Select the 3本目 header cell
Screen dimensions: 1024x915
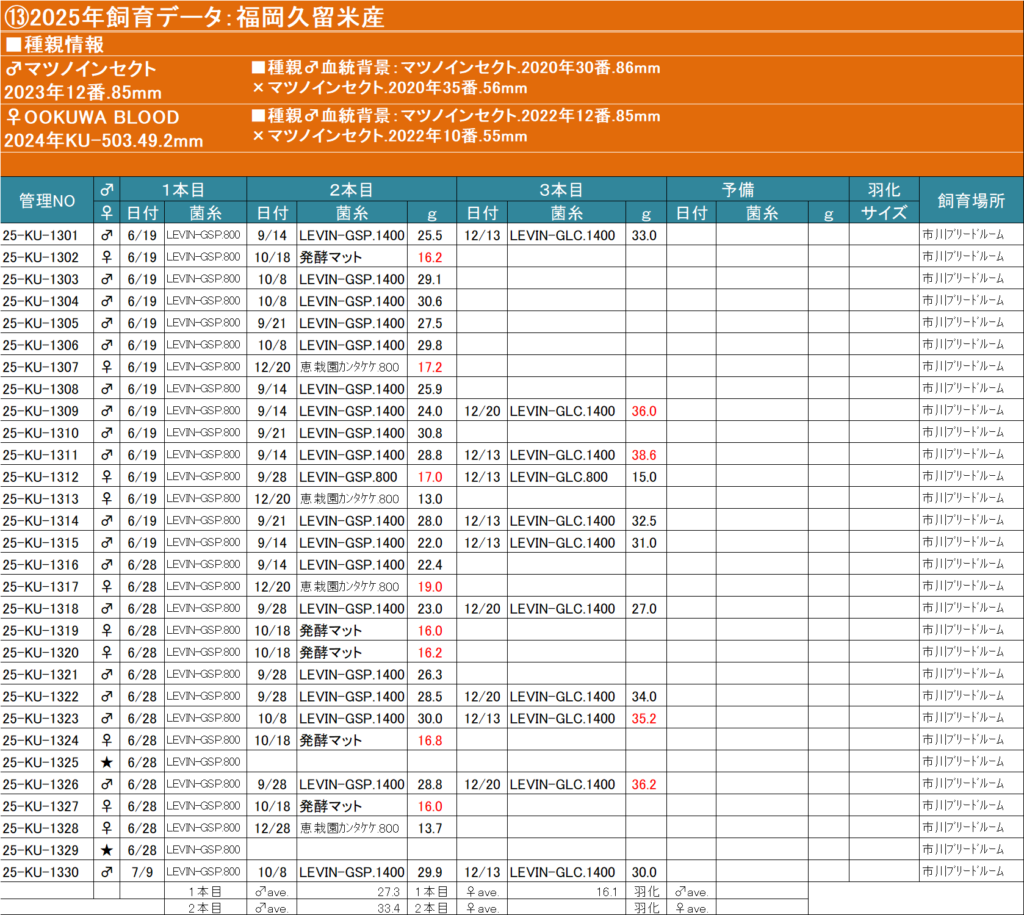pyautogui.click(x=561, y=189)
